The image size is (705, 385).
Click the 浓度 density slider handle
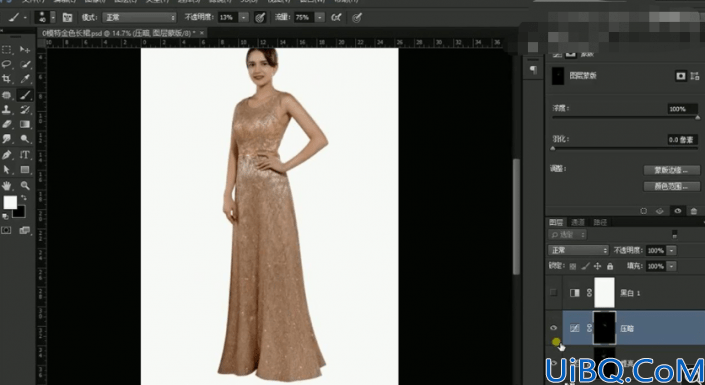pos(697,118)
